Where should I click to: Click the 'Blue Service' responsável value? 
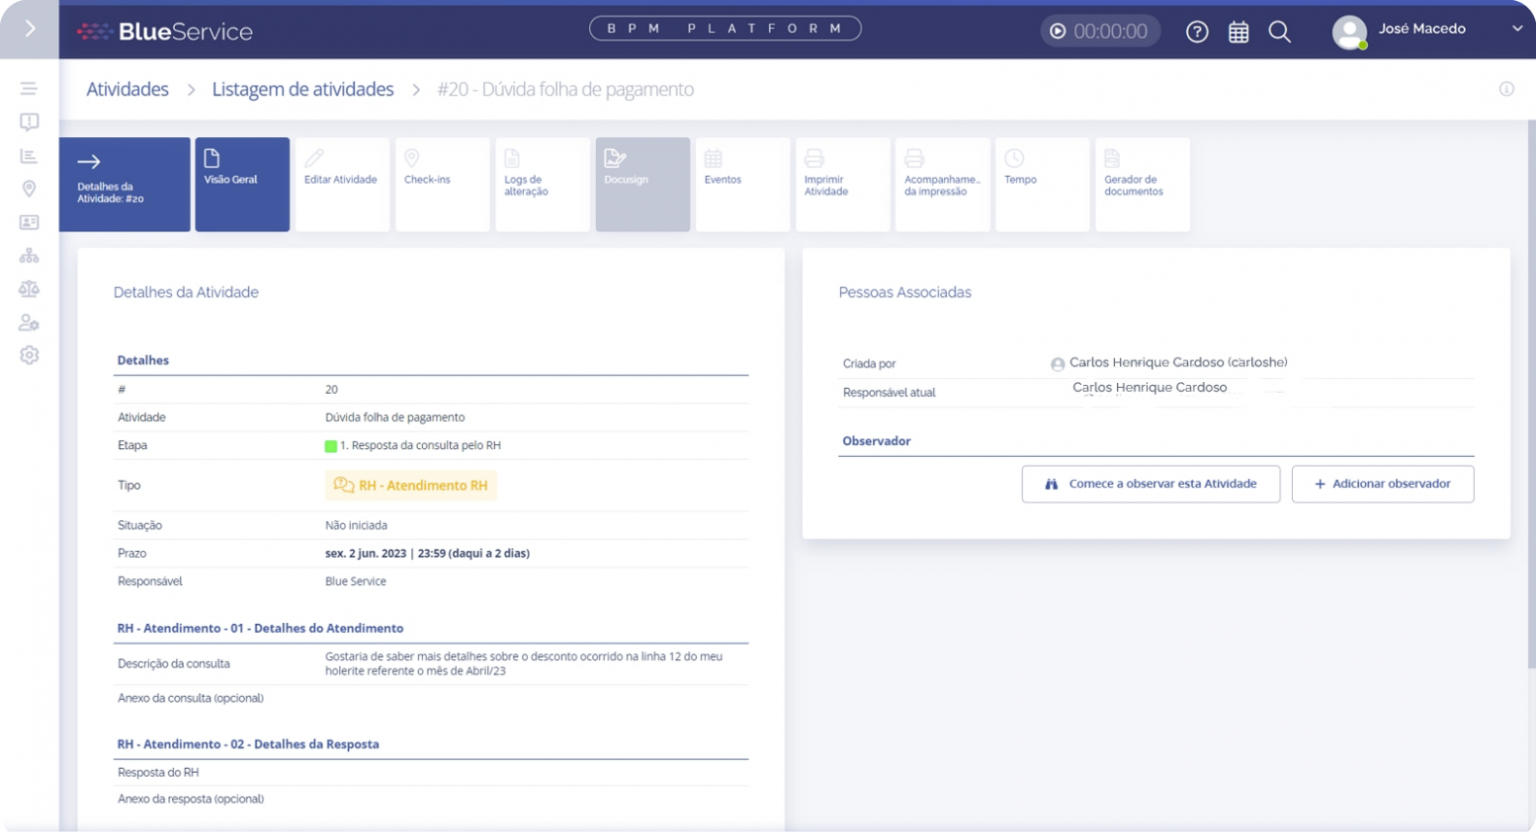[x=355, y=581]
